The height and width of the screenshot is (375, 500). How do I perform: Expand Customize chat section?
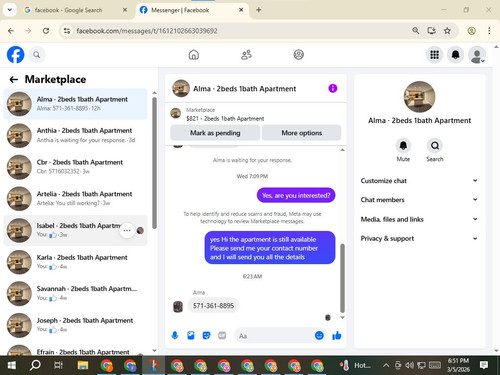419,181
